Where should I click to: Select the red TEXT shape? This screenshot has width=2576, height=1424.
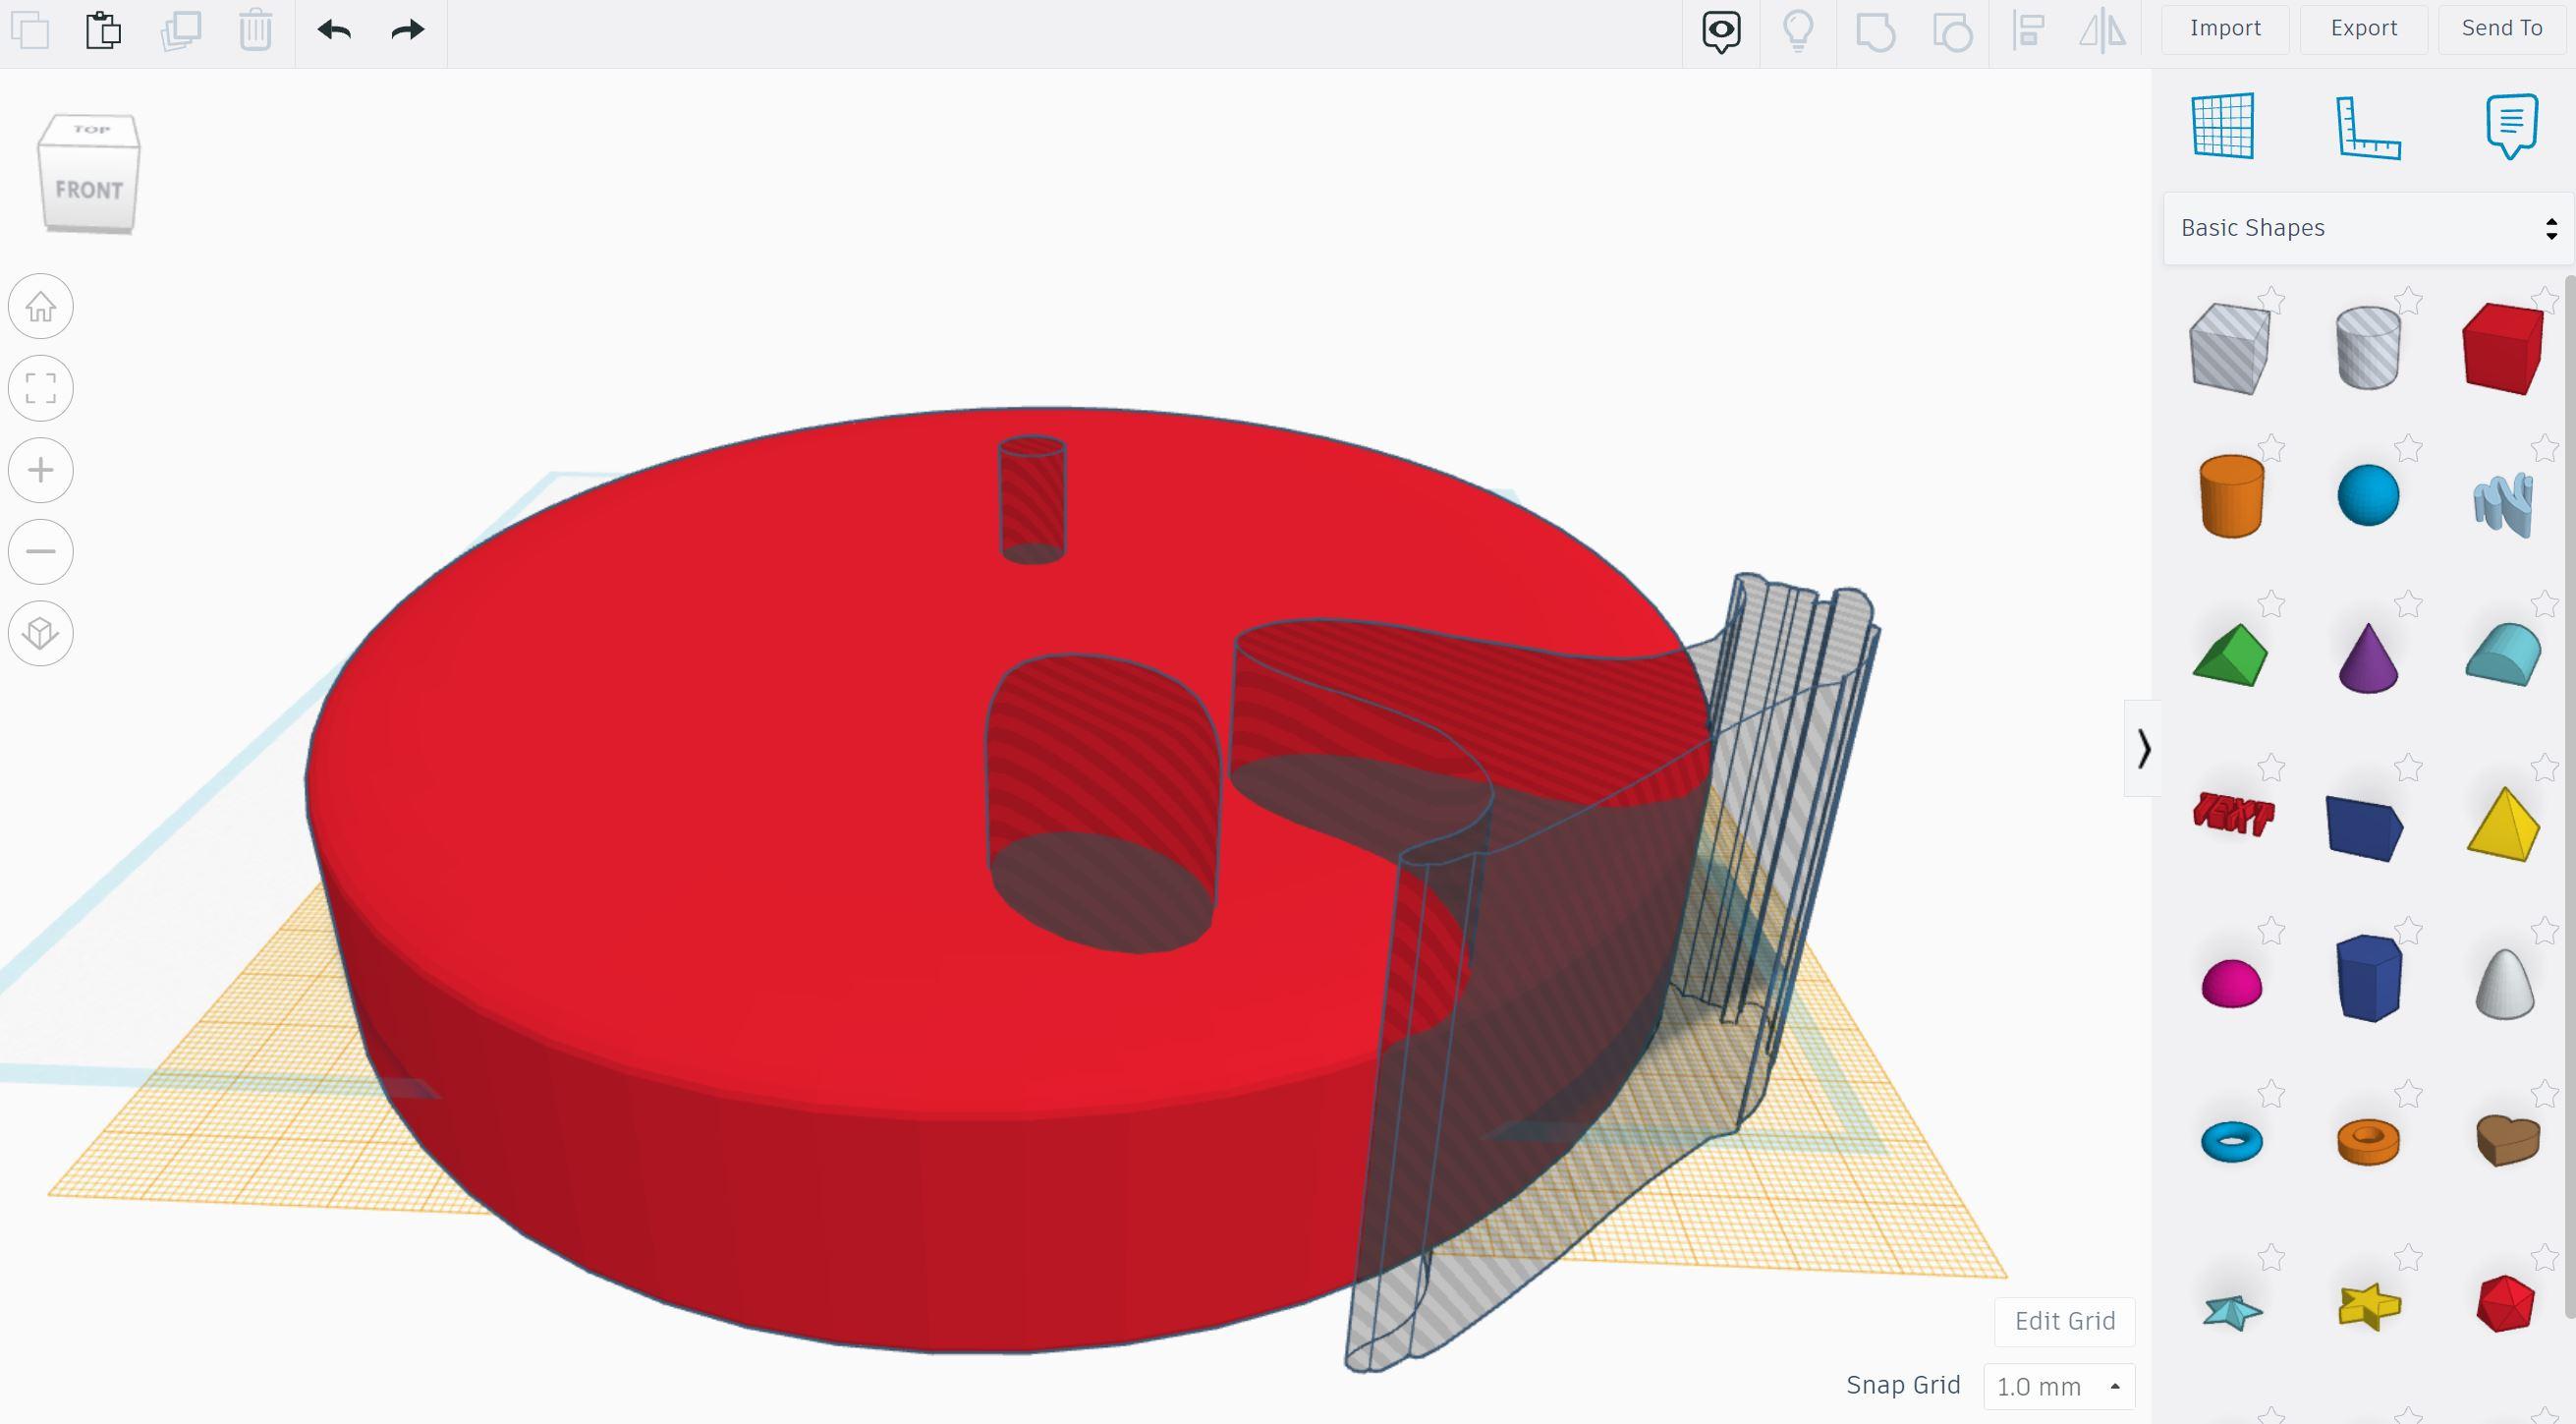tap(2233, 814)
